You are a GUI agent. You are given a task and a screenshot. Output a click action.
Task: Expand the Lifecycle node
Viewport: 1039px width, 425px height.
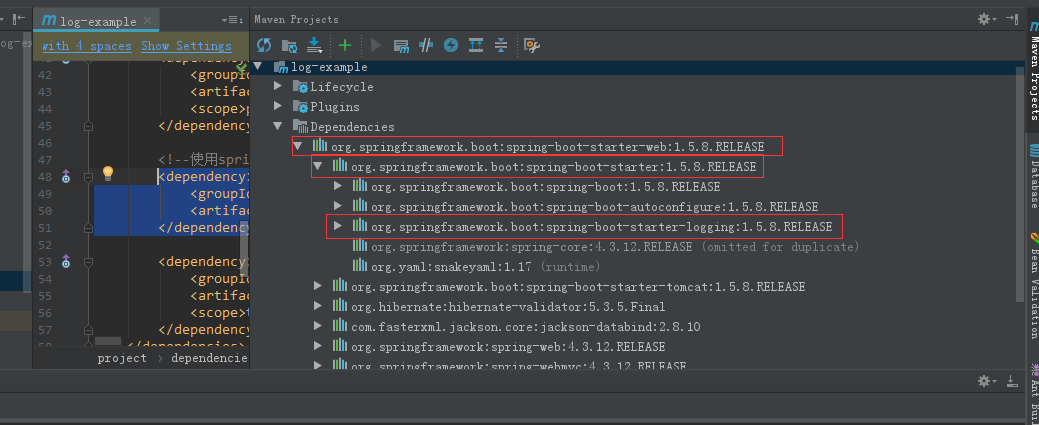[x=278, y=86]
